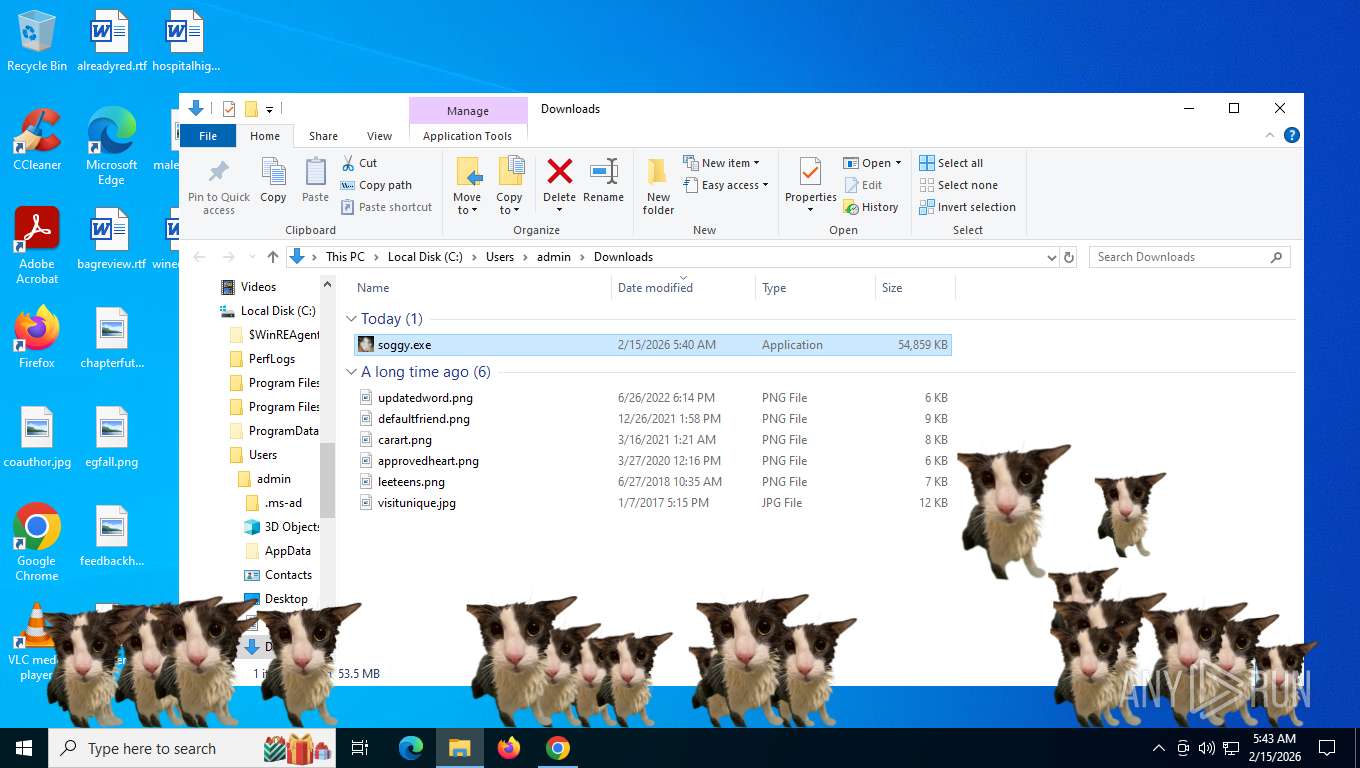Select the carart.png file
Viewport: 1360px width, 768px height.
pyautogui.click(x=653, y=440)
